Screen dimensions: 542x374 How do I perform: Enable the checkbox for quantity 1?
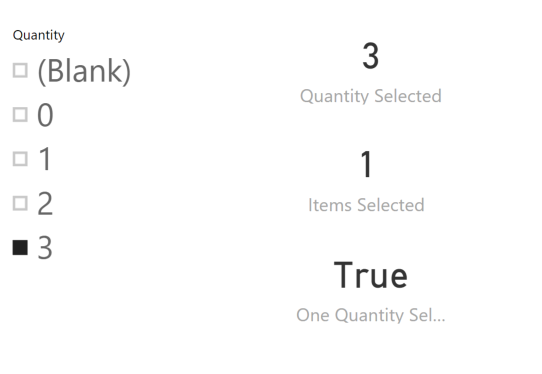click(20, 159)
